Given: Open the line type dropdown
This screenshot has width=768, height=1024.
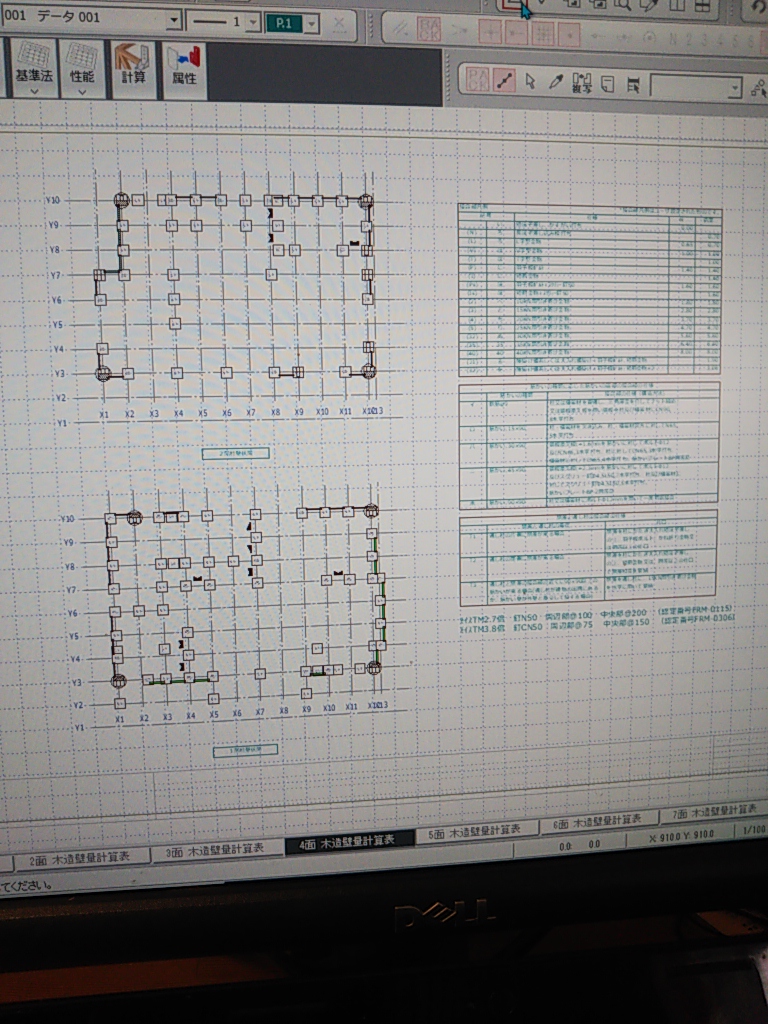Looking at the screenshot, I should 253,22.
